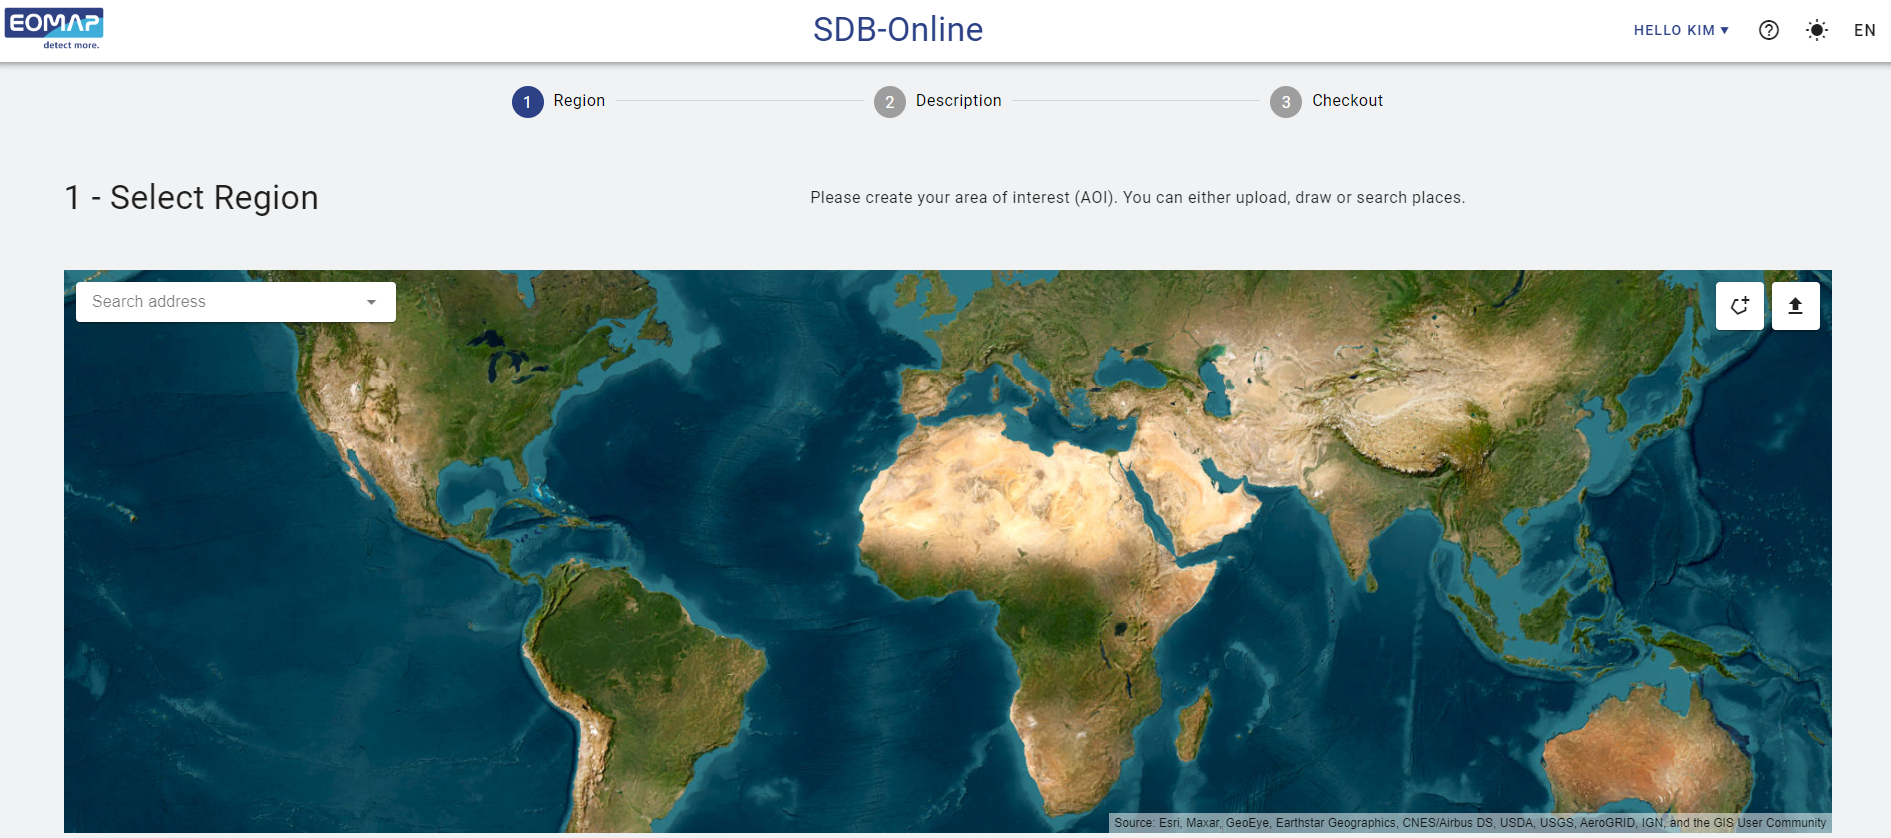This screenshot has height=838, width=1891.
Task: Expand the Search address dropdown arrow
Action: pyautogui.click(x=371, y=302)
